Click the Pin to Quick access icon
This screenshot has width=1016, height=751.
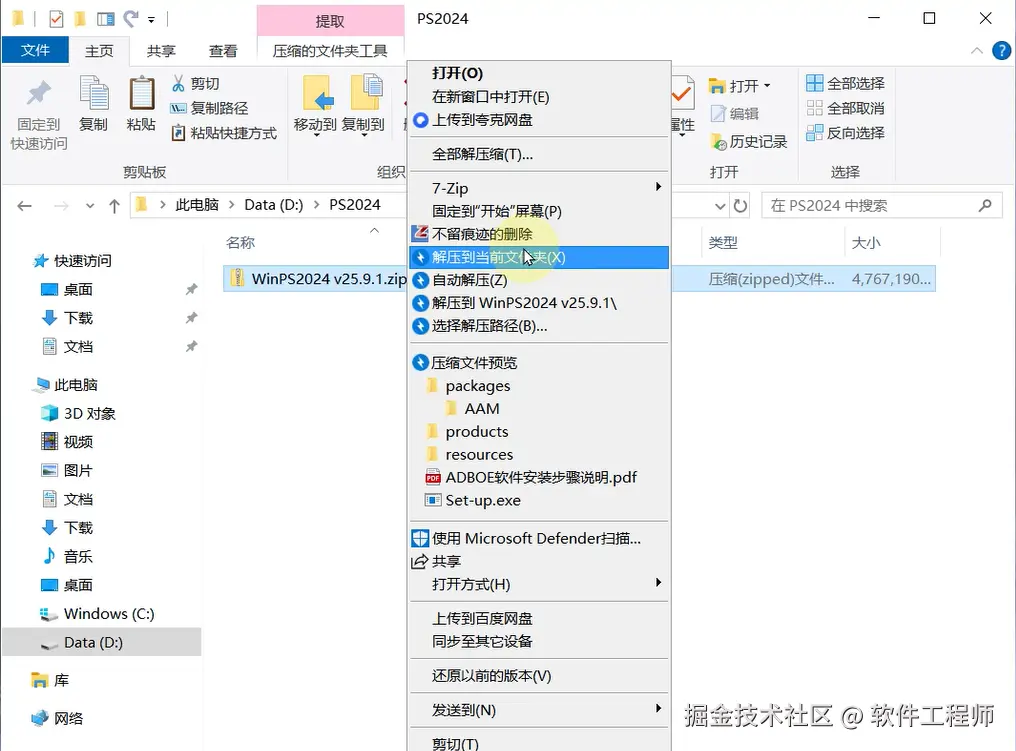point(38,95)
